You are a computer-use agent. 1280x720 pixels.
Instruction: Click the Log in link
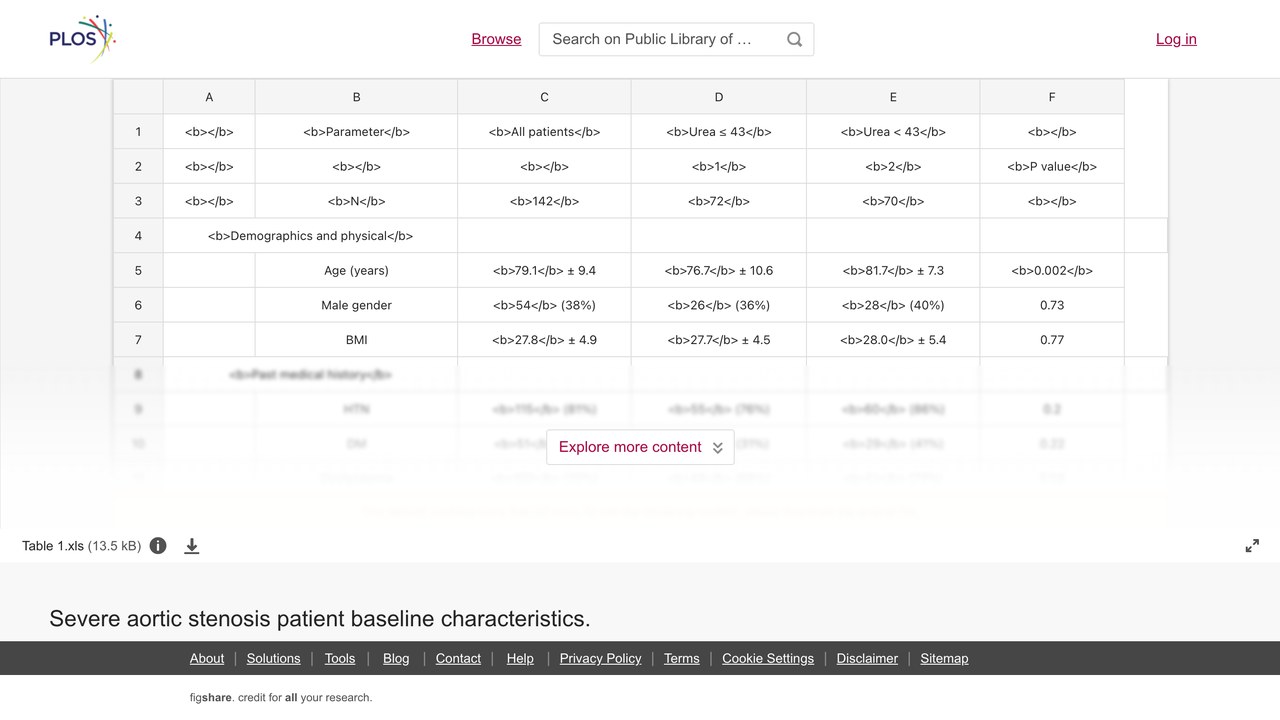click(1176, 39)
